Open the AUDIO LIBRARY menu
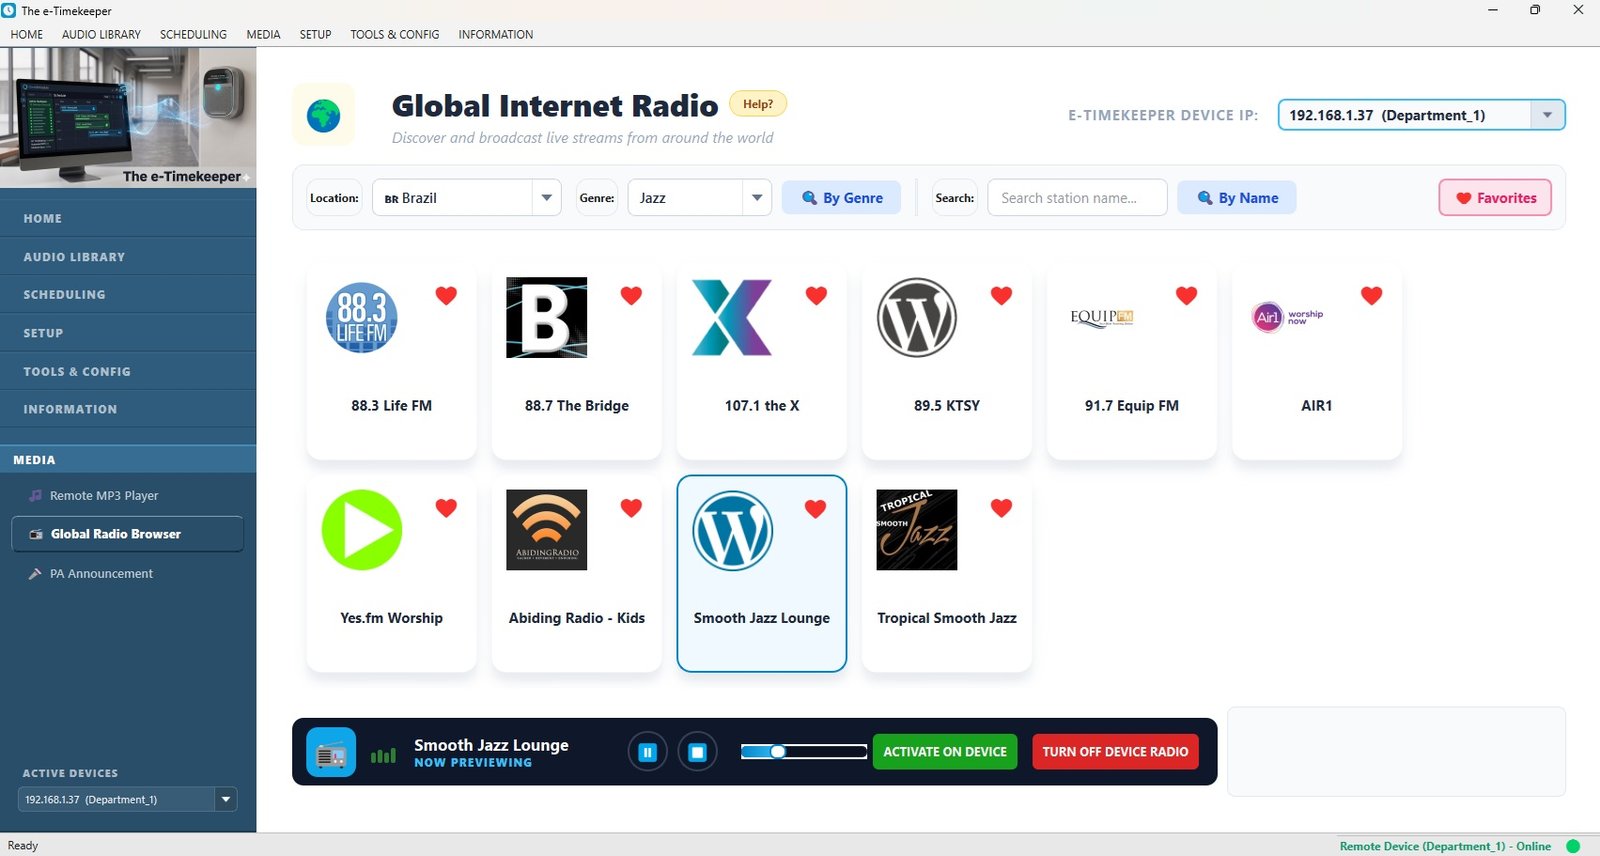The image size is (1600, 856). (101, 34)
